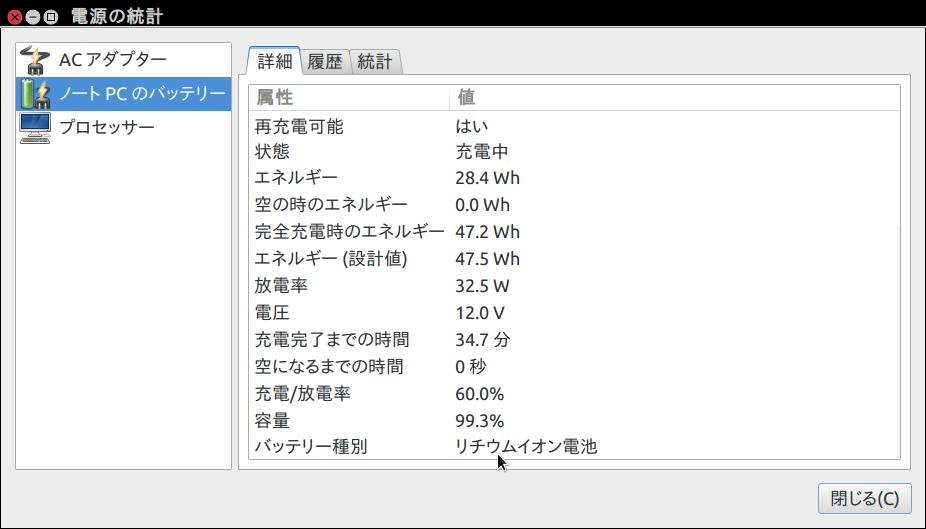926x529 pixels.
Task: Select the 容量 row label
Action: pyautogui.click(x=272, y=421)
